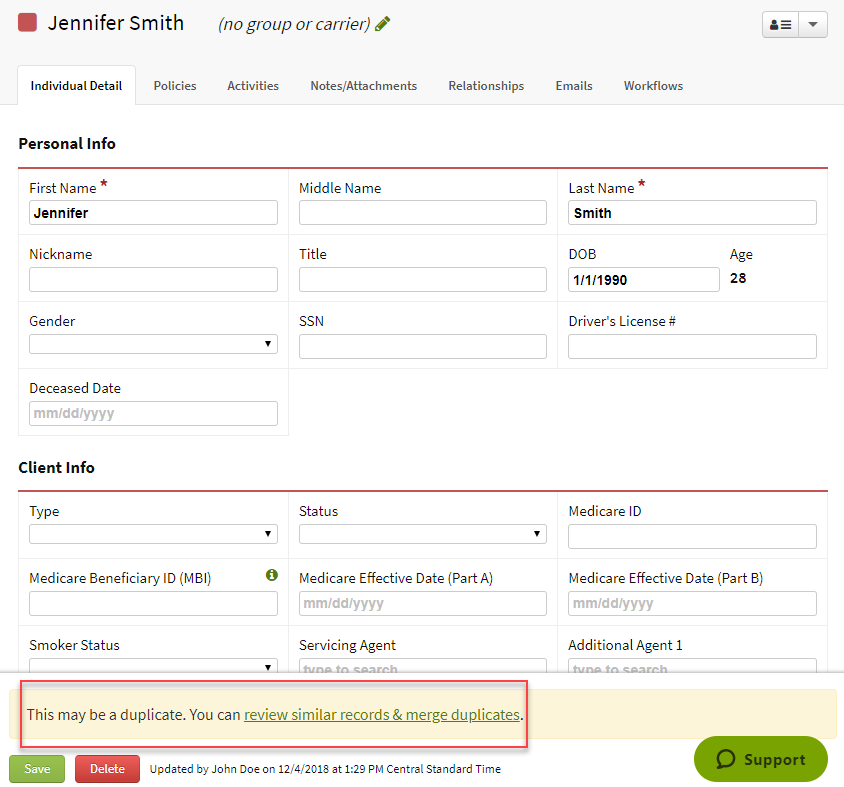844x787 pixels.
Task: Click the green Save button
Action: point(37,769)
